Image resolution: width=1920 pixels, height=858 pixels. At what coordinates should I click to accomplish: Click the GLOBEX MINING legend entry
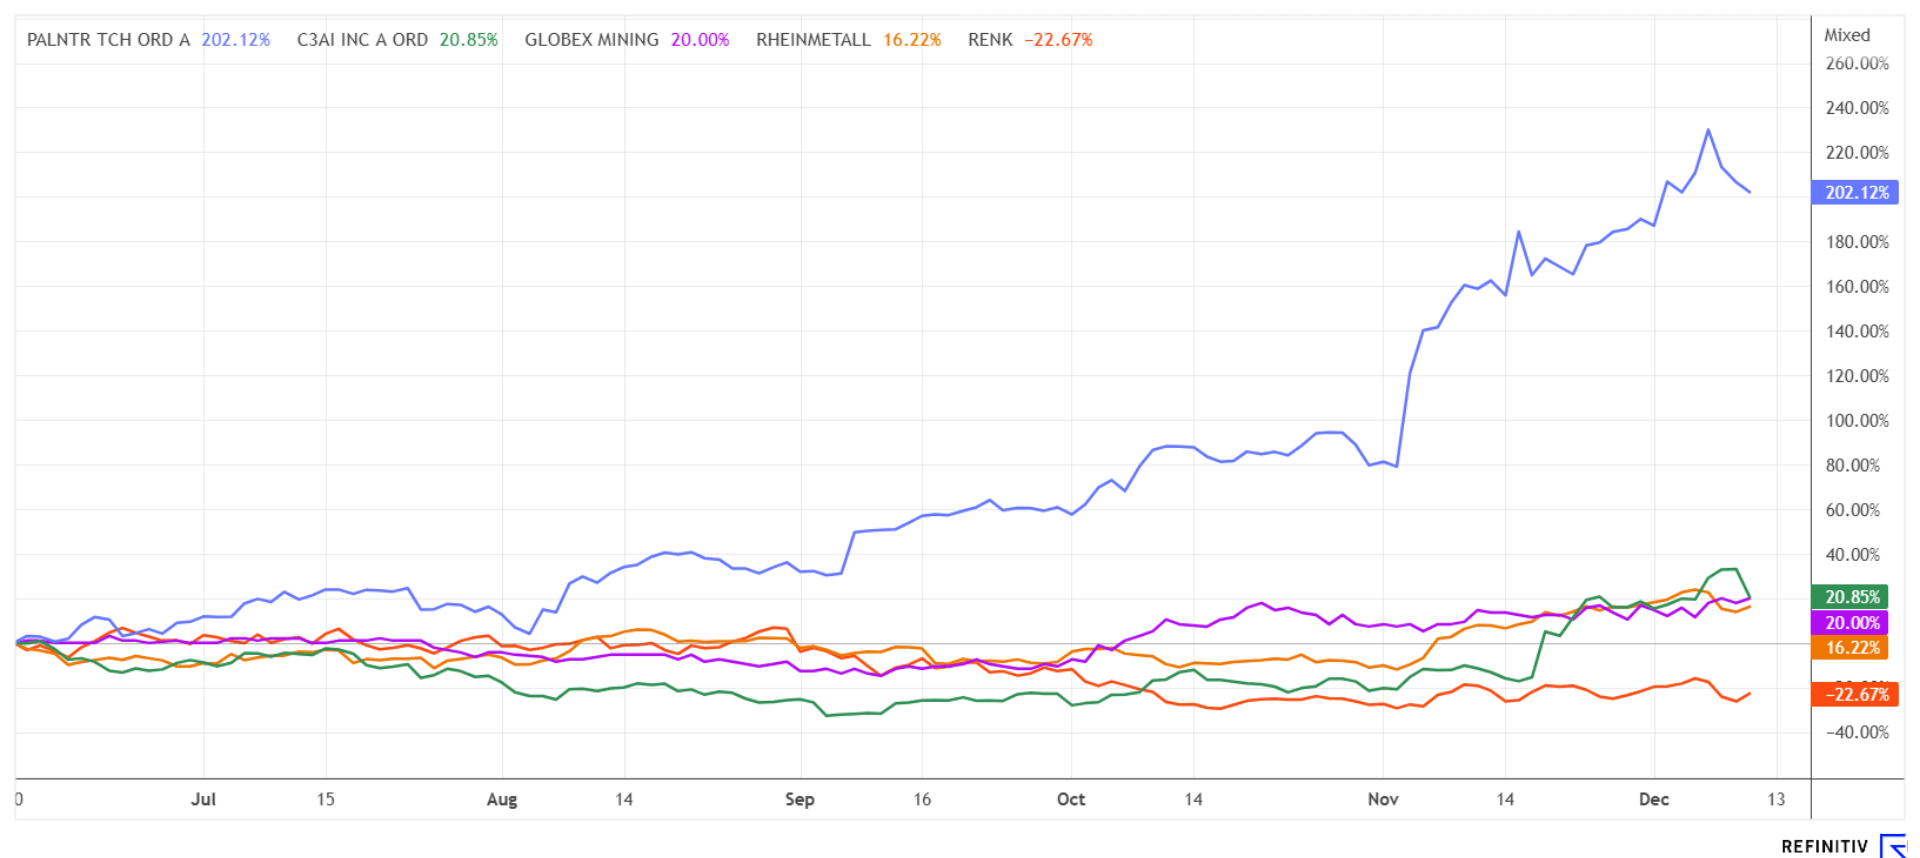click(x=591, y=40)
